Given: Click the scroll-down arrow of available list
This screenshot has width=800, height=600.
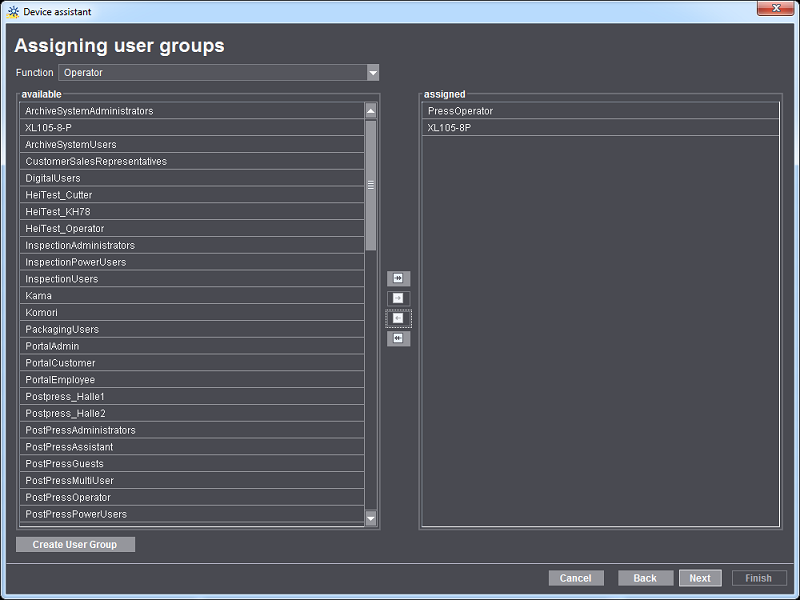Looking at the screenshot, I should 371,519.
